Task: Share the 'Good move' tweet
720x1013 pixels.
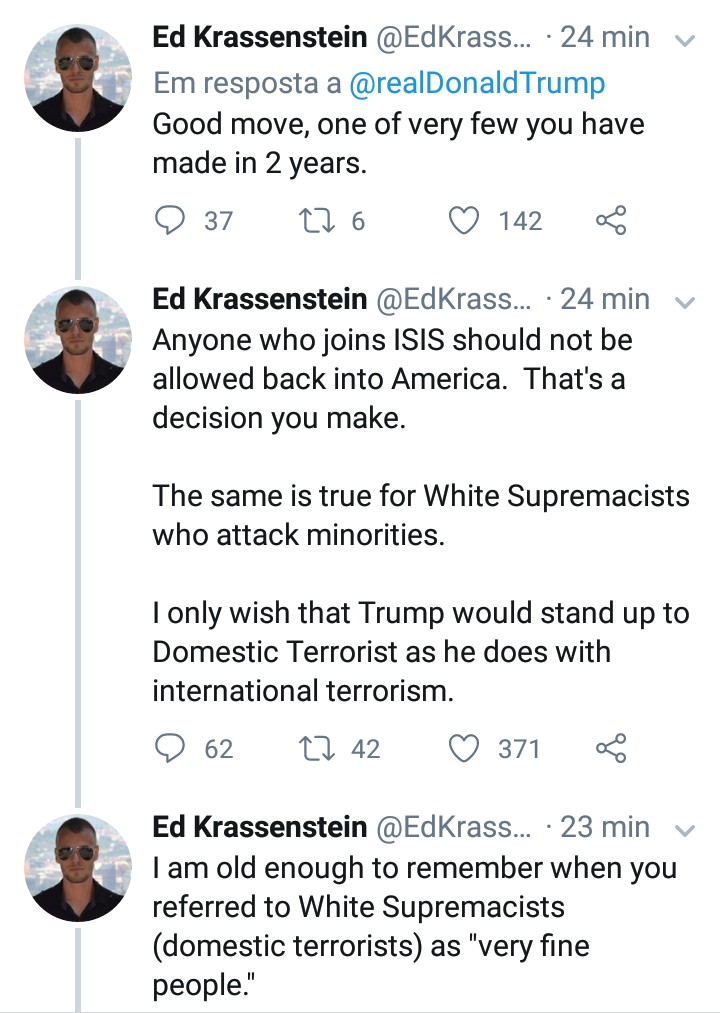Action: 611,220
